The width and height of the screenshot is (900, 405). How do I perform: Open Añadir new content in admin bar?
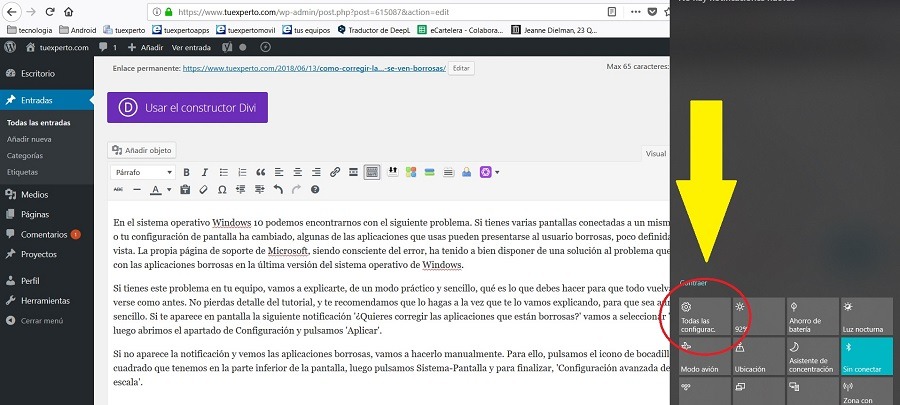145,48
